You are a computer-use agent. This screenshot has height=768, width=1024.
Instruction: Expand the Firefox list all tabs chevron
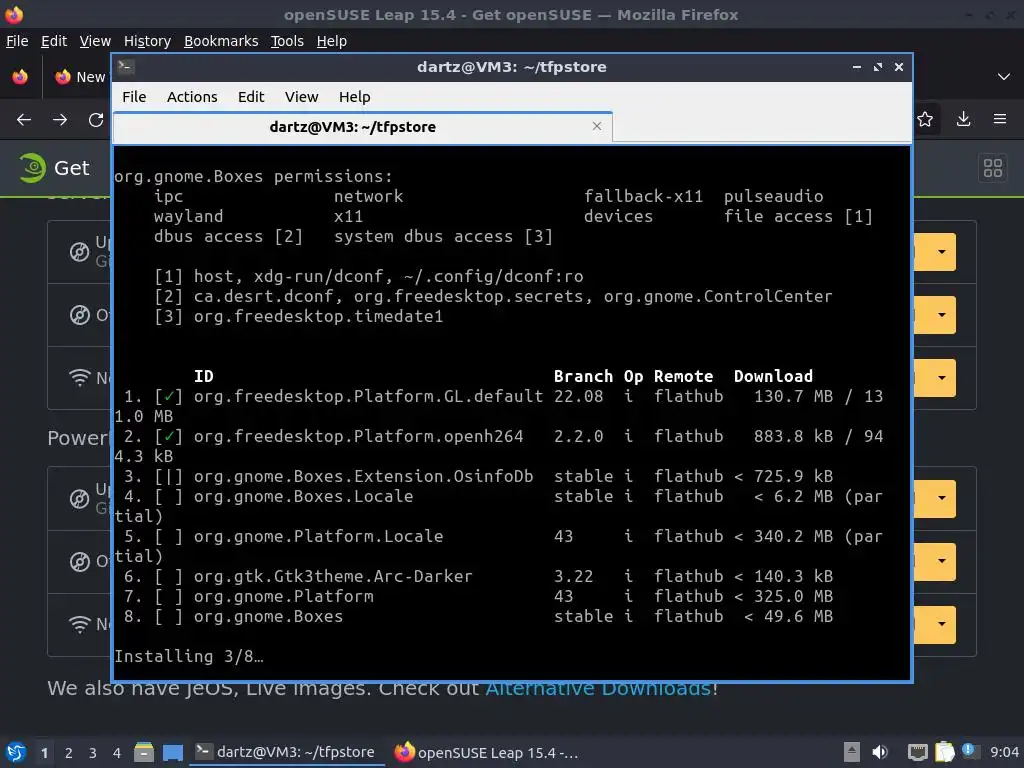tap(1004, 77)
